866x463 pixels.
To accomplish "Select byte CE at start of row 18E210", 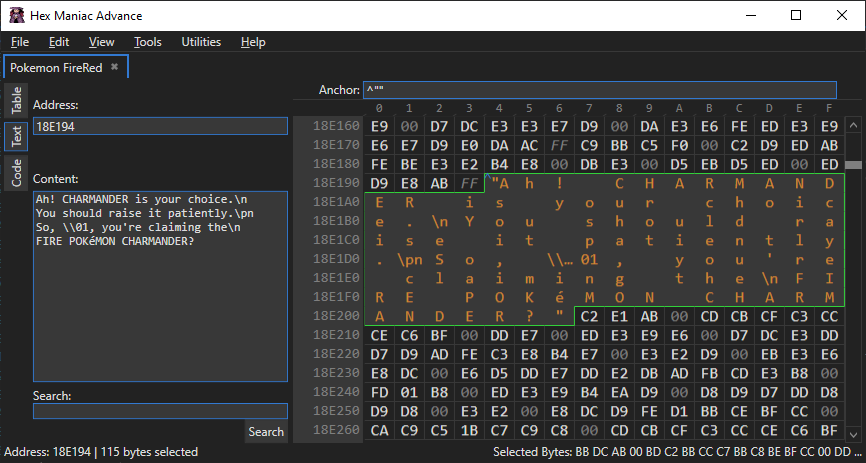I will (x=379, y=335).
